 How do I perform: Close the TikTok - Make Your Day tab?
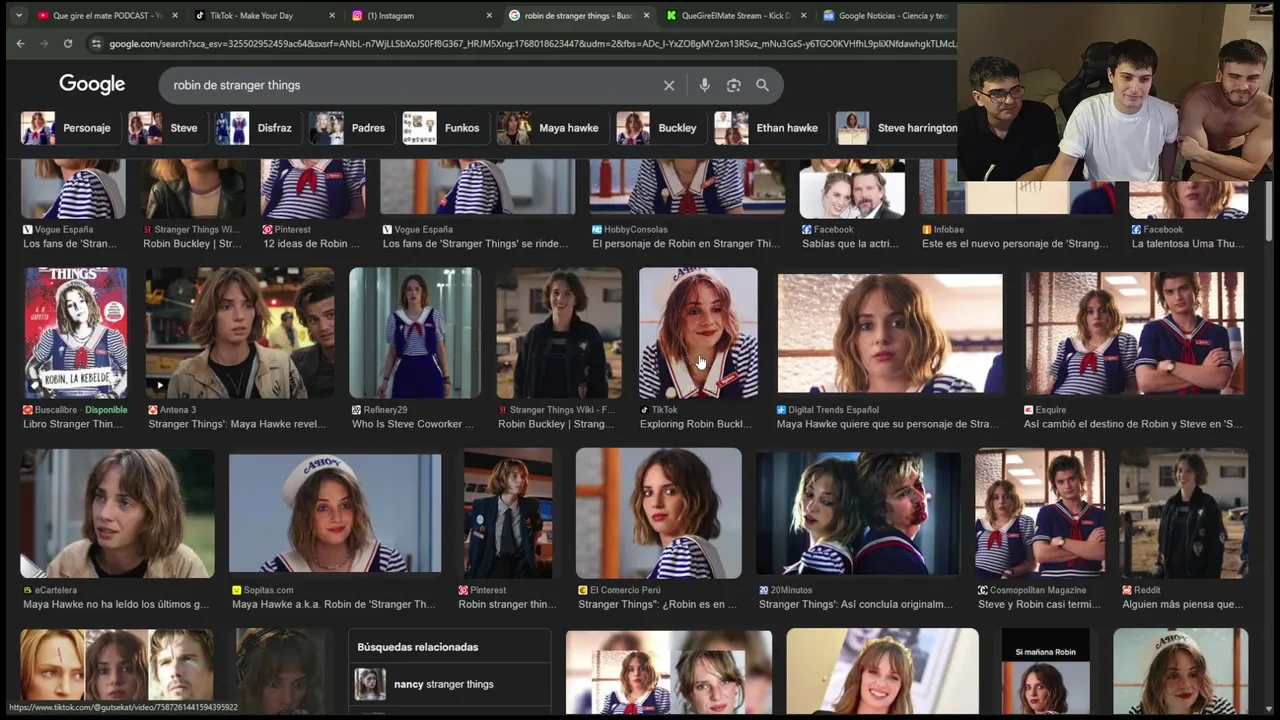(332, 15)
